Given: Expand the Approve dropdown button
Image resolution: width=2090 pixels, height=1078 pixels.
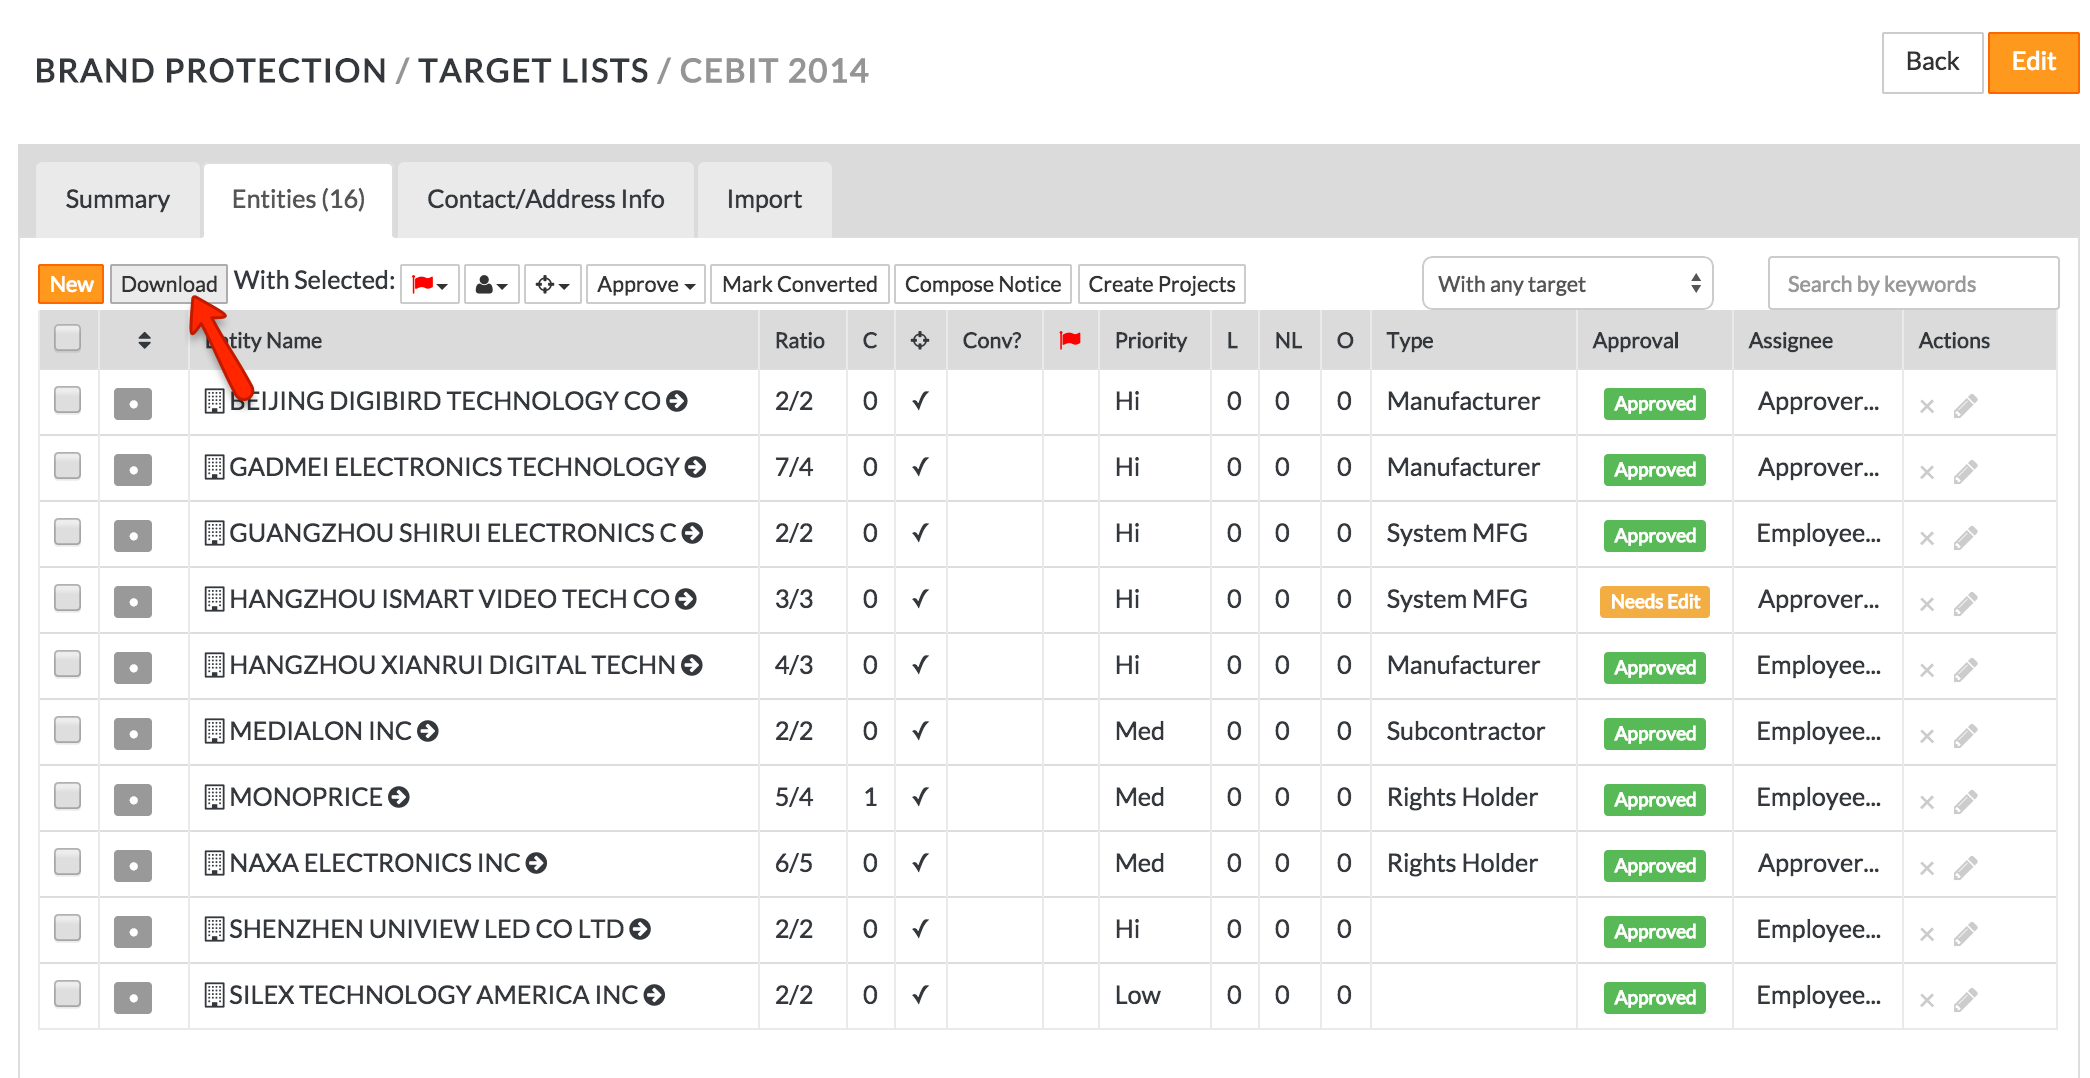Looking at the screenshot, I should tap(645, 285).
